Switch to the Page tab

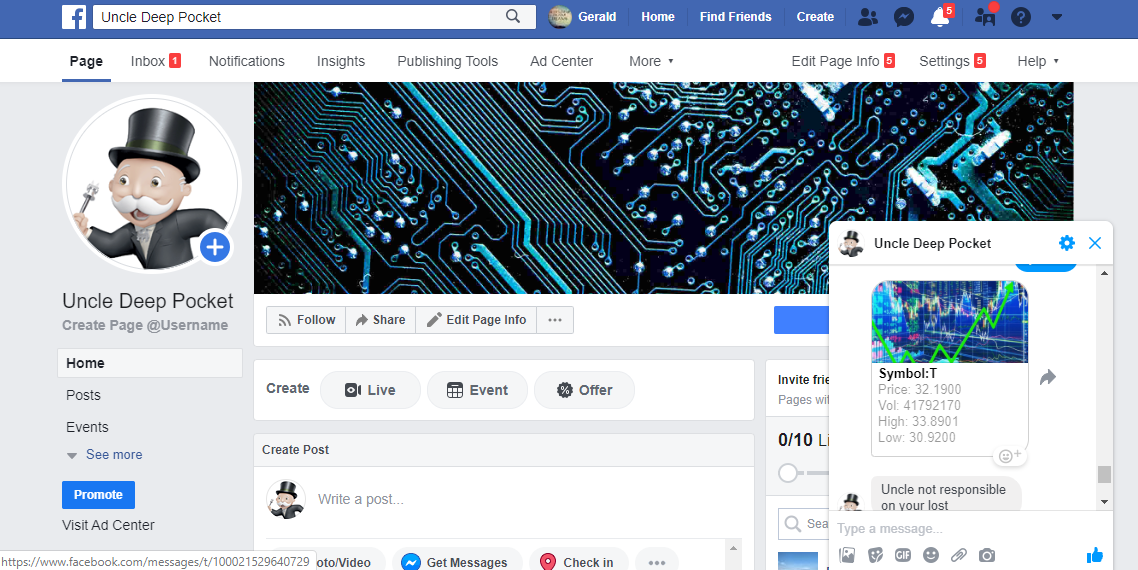pos(86,61)
